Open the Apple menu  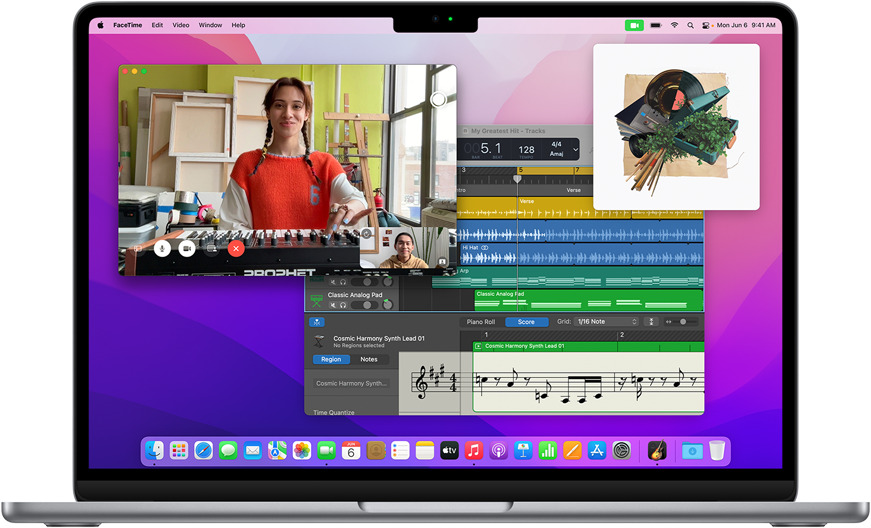101,25
